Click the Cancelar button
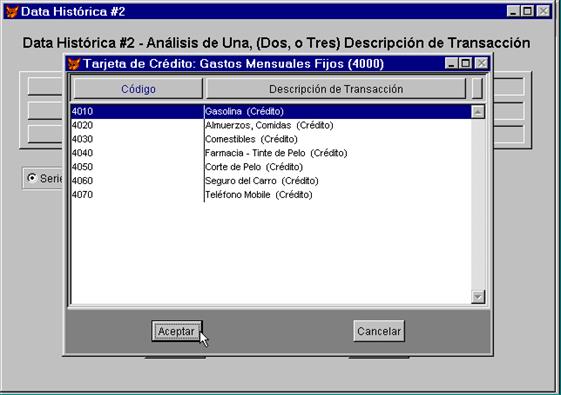The image size is (561, 395). pyautogui.click(x=379, y=331)
